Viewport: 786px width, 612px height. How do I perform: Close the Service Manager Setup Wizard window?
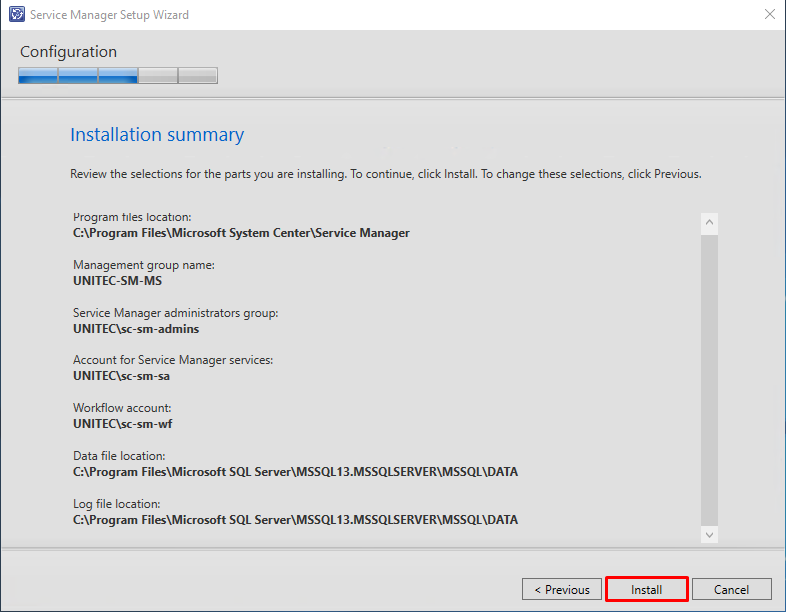tap(769, 14)
